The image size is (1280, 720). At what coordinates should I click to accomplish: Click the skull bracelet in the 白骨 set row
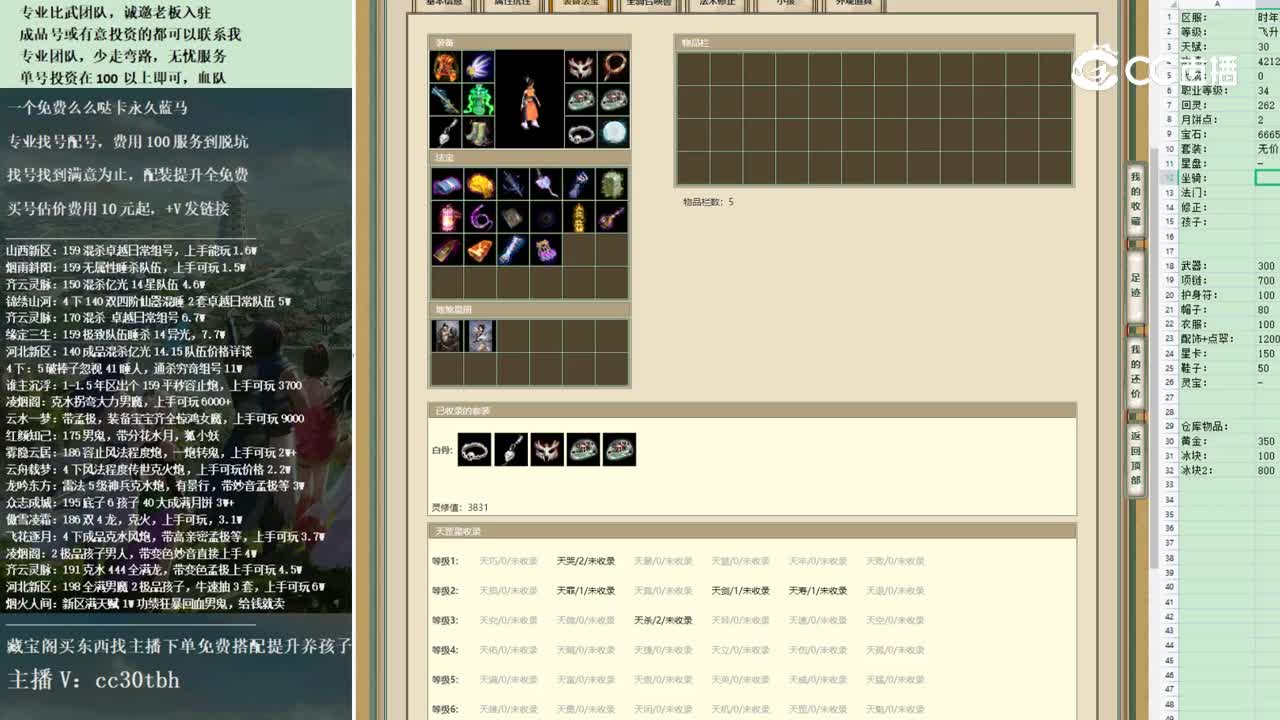pyautogui.click(x=475, y=450)
